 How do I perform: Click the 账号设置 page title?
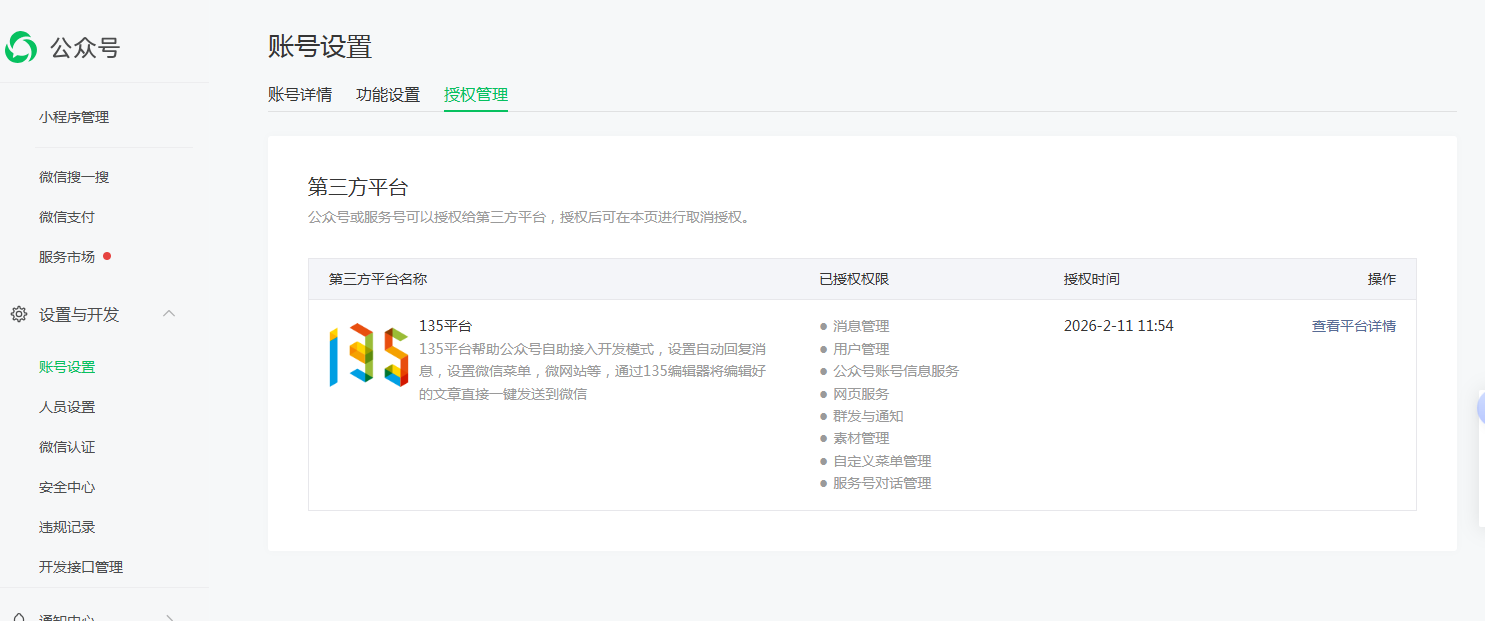click(x=320, y=46)
